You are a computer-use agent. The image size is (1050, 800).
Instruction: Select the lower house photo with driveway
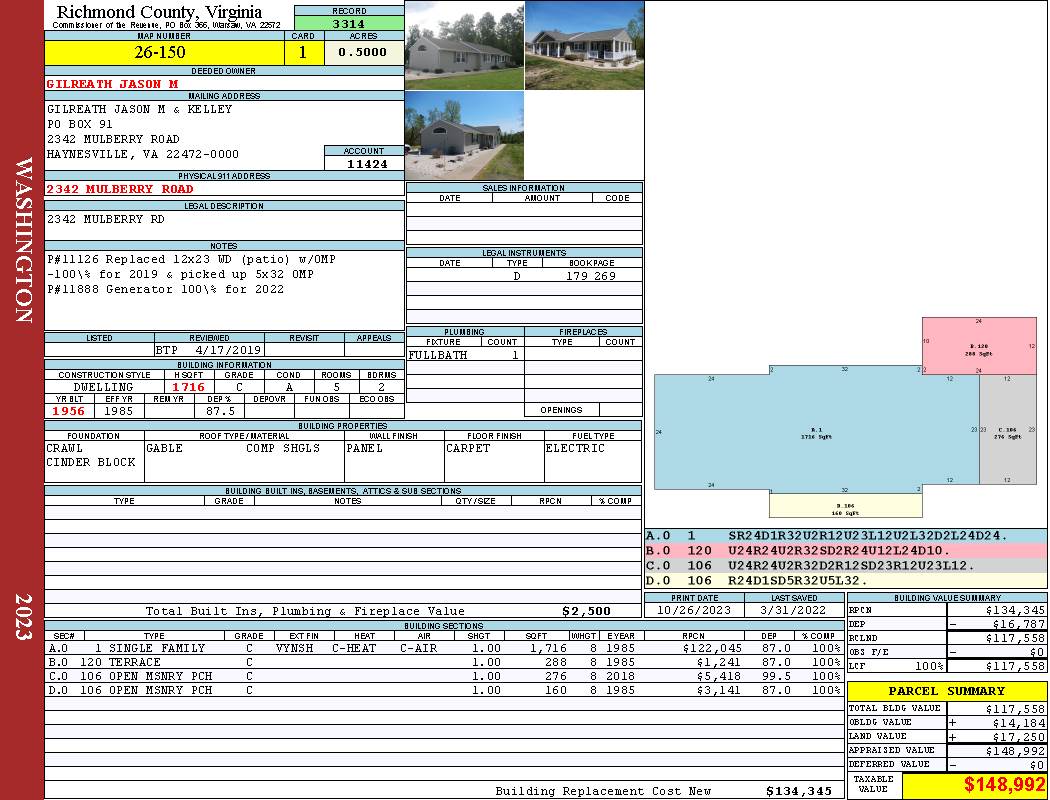pos(464,135)
